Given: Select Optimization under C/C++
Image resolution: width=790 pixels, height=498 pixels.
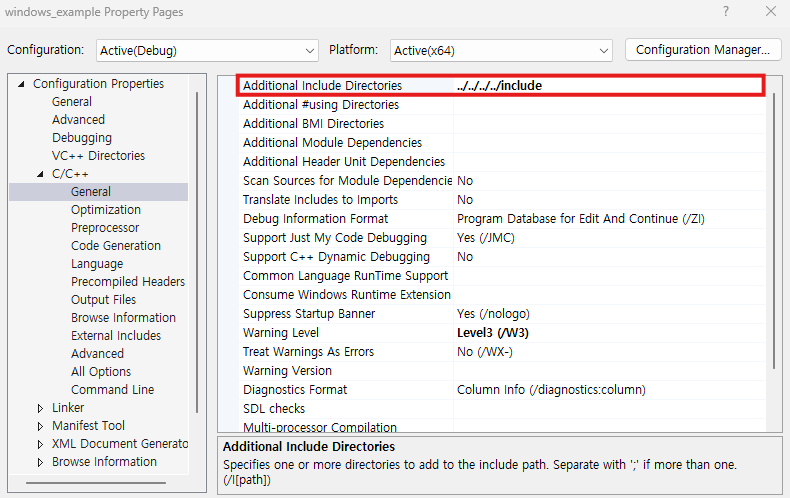Looking at the screenshot, I should click(x=106, y=210).
